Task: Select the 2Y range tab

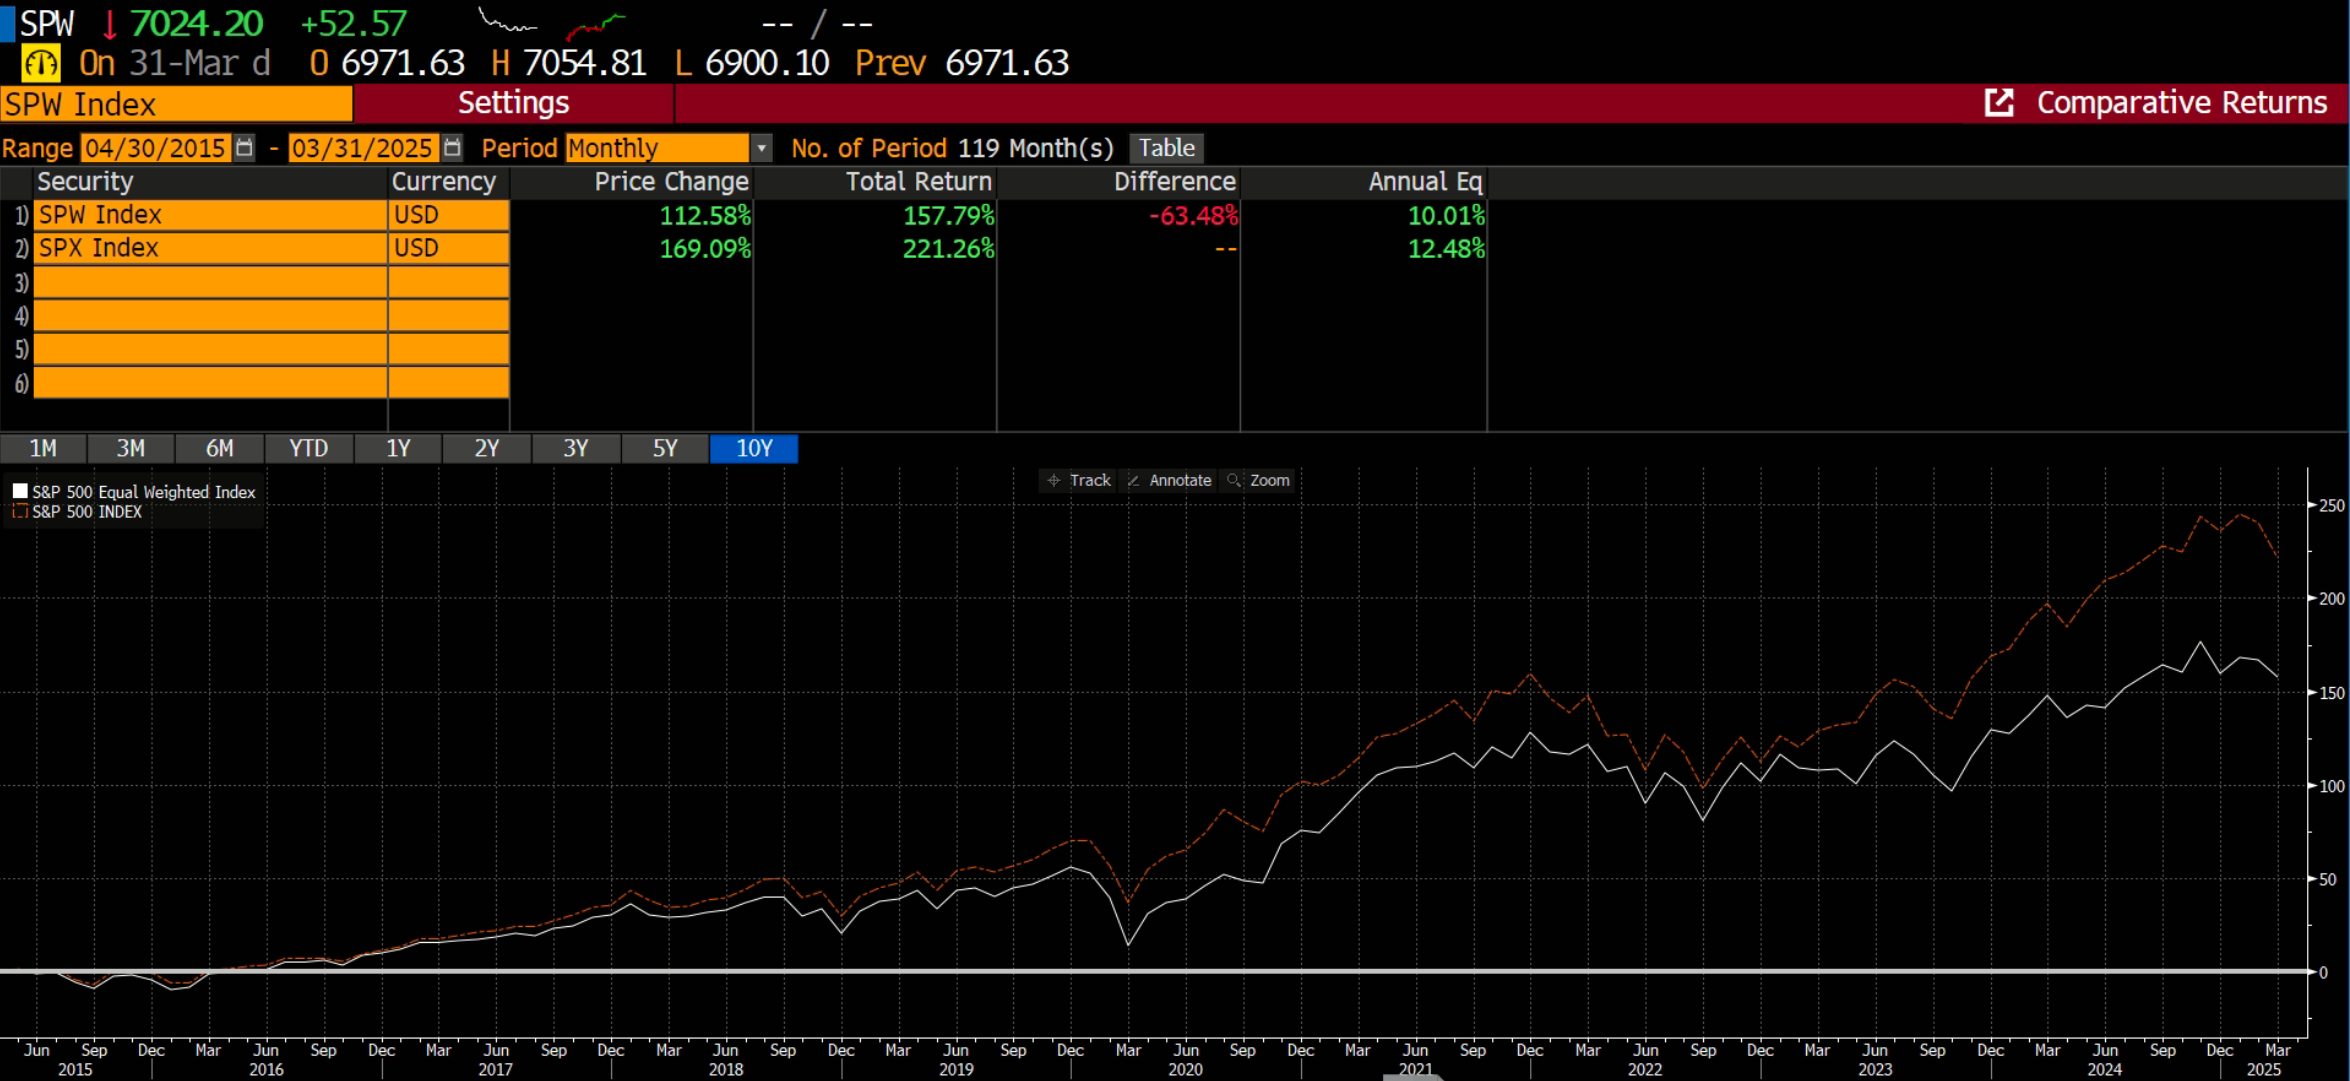Action: point(487,448)
